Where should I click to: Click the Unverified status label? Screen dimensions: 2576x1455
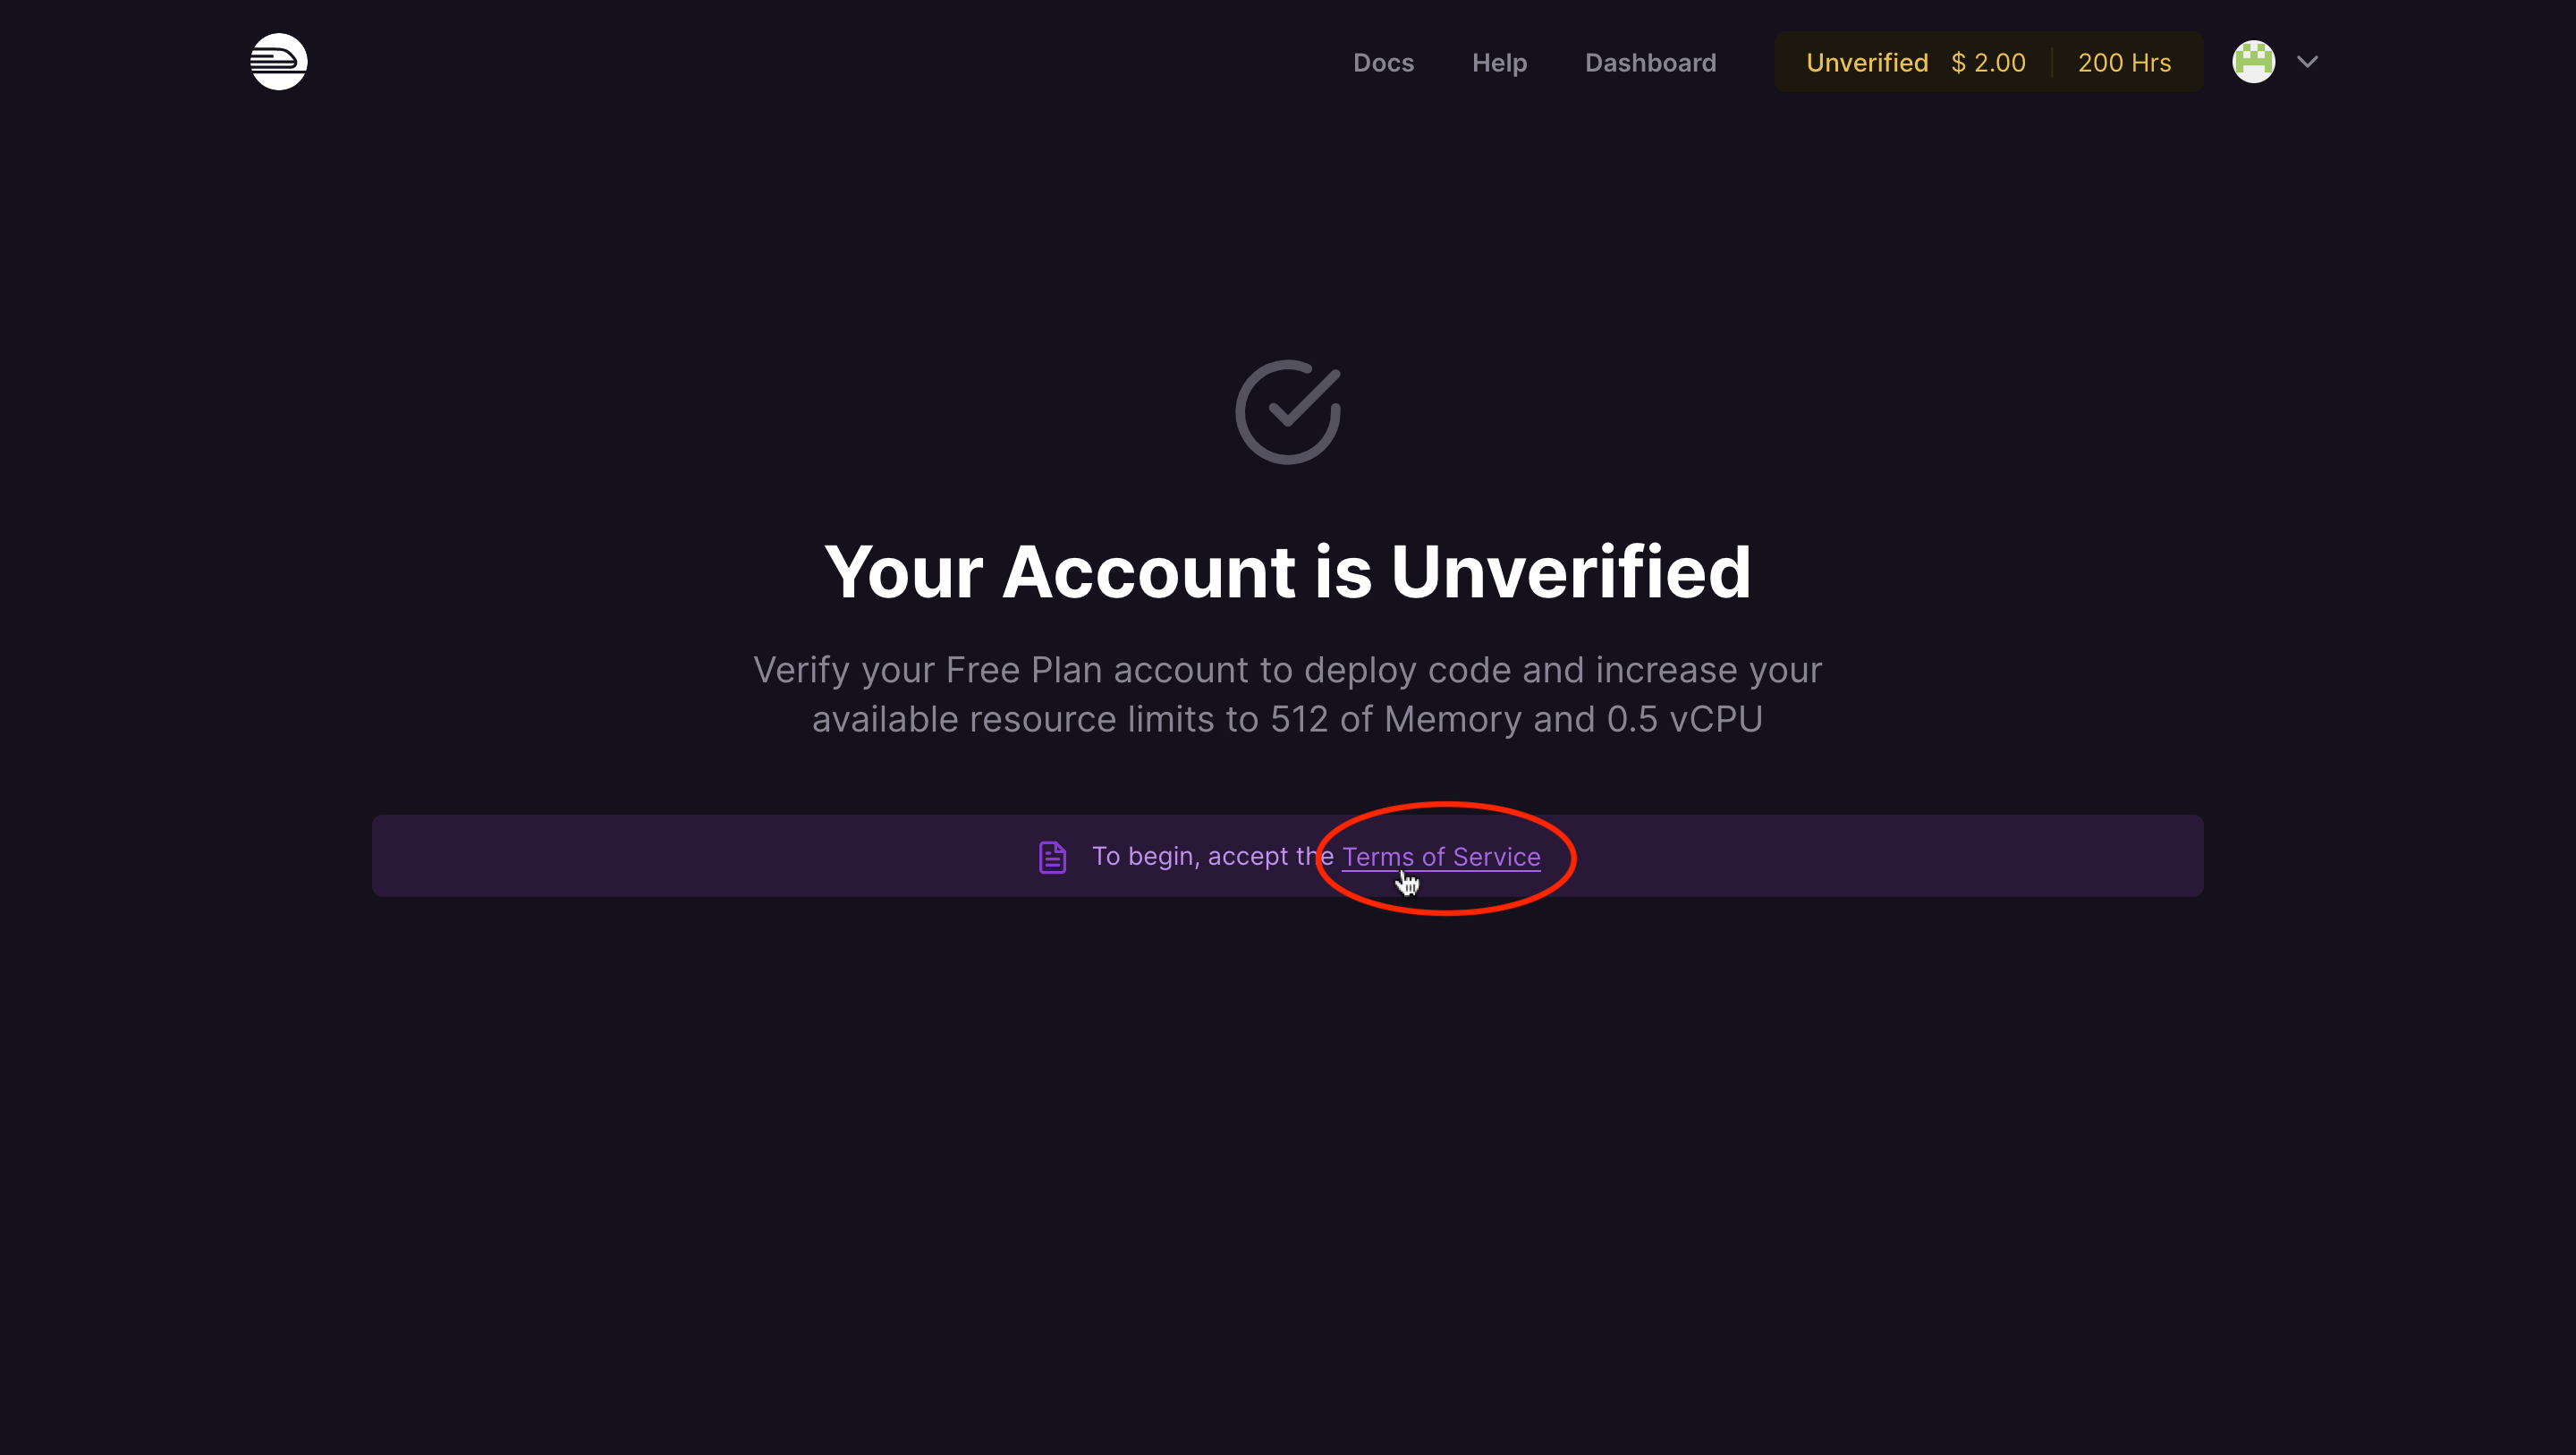tap(1866, 61)
